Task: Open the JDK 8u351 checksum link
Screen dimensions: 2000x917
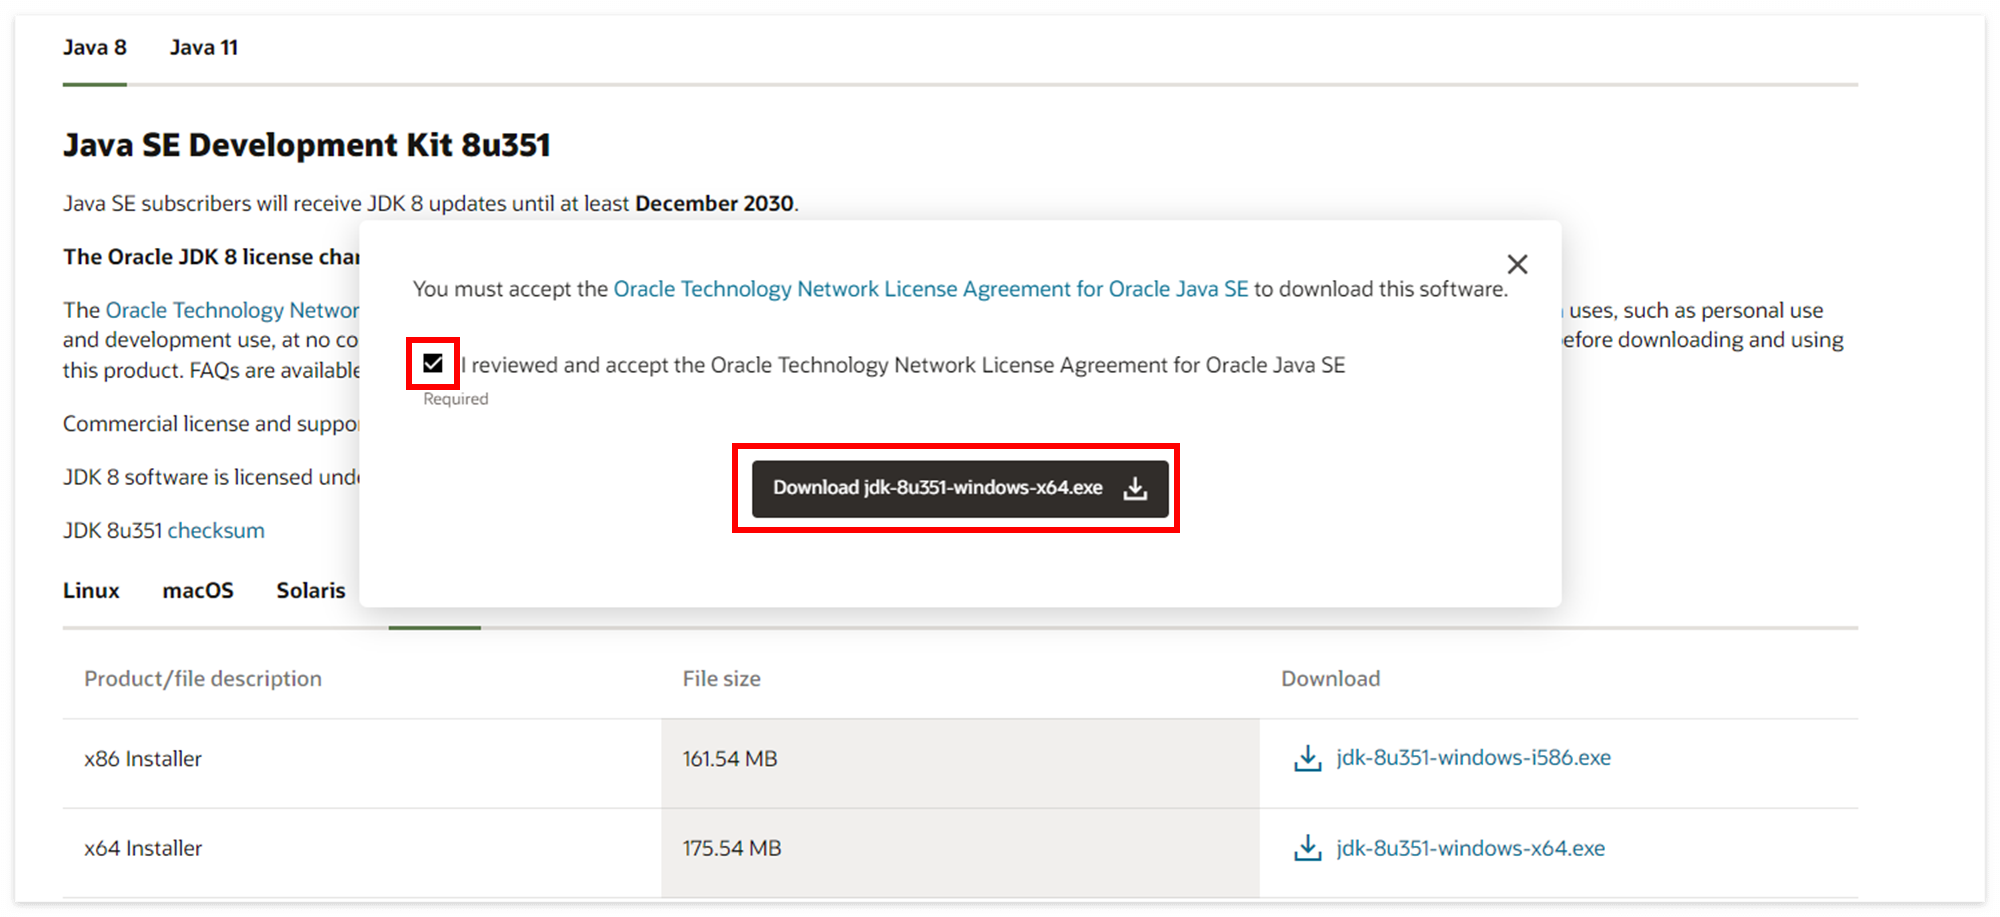Action: pyautogui.click(x=216, y=530)
